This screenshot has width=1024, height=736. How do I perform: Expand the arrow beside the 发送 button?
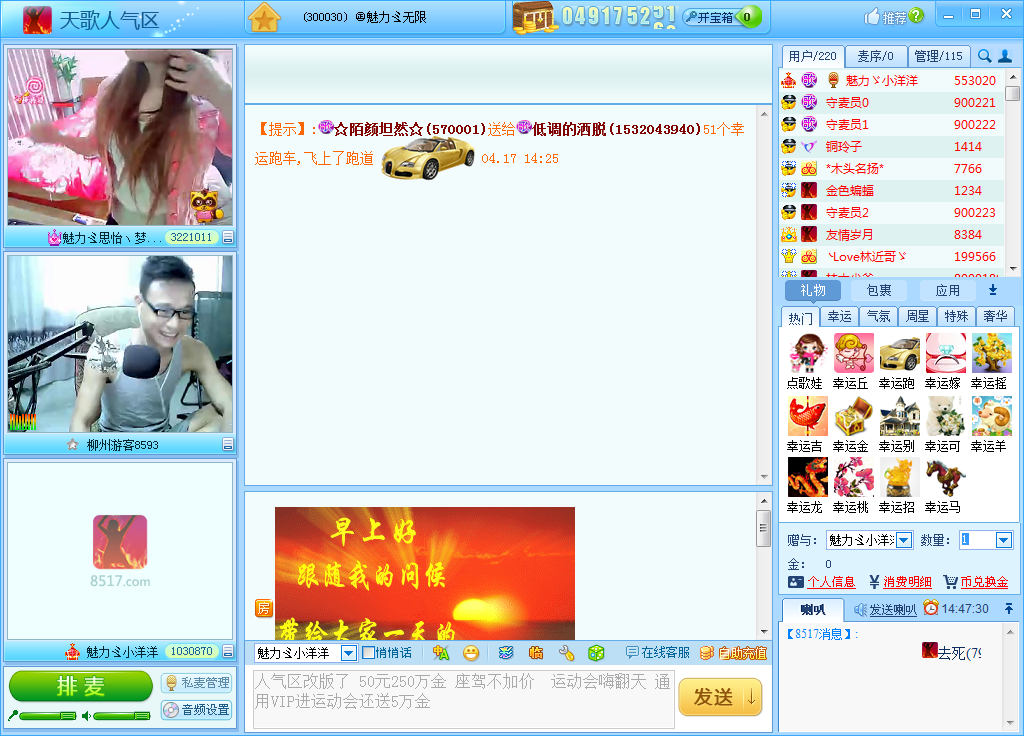(x=749, y=696)
